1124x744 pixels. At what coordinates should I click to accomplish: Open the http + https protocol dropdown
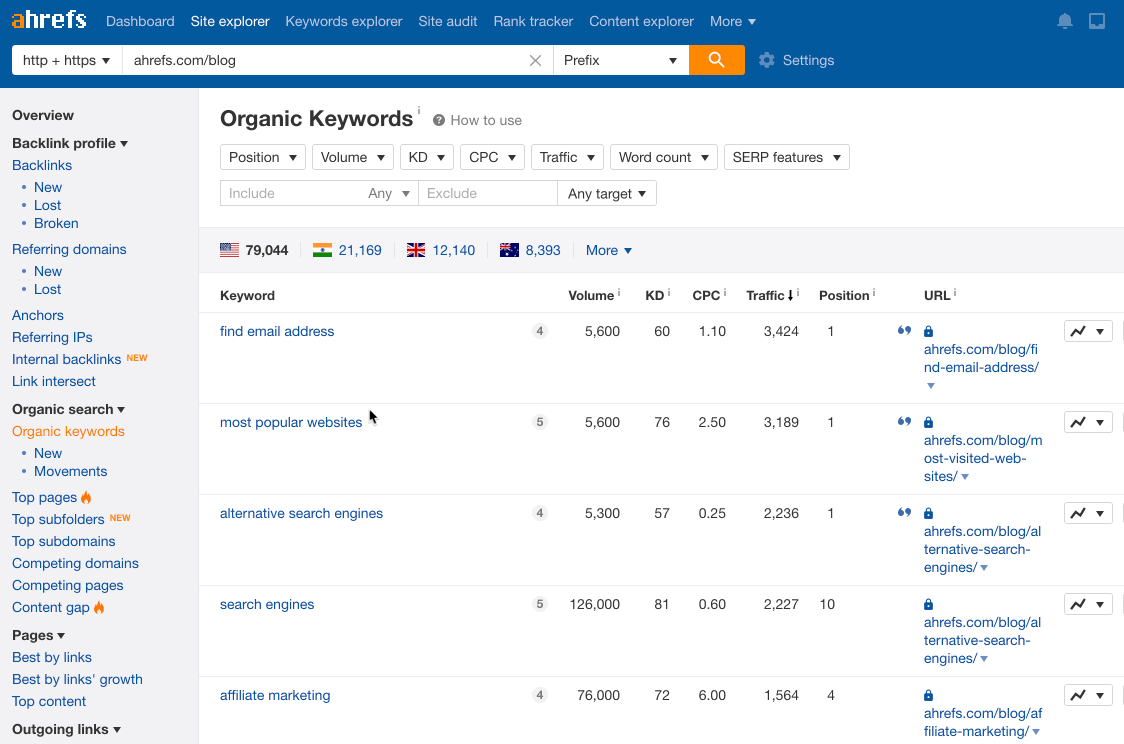66,60
